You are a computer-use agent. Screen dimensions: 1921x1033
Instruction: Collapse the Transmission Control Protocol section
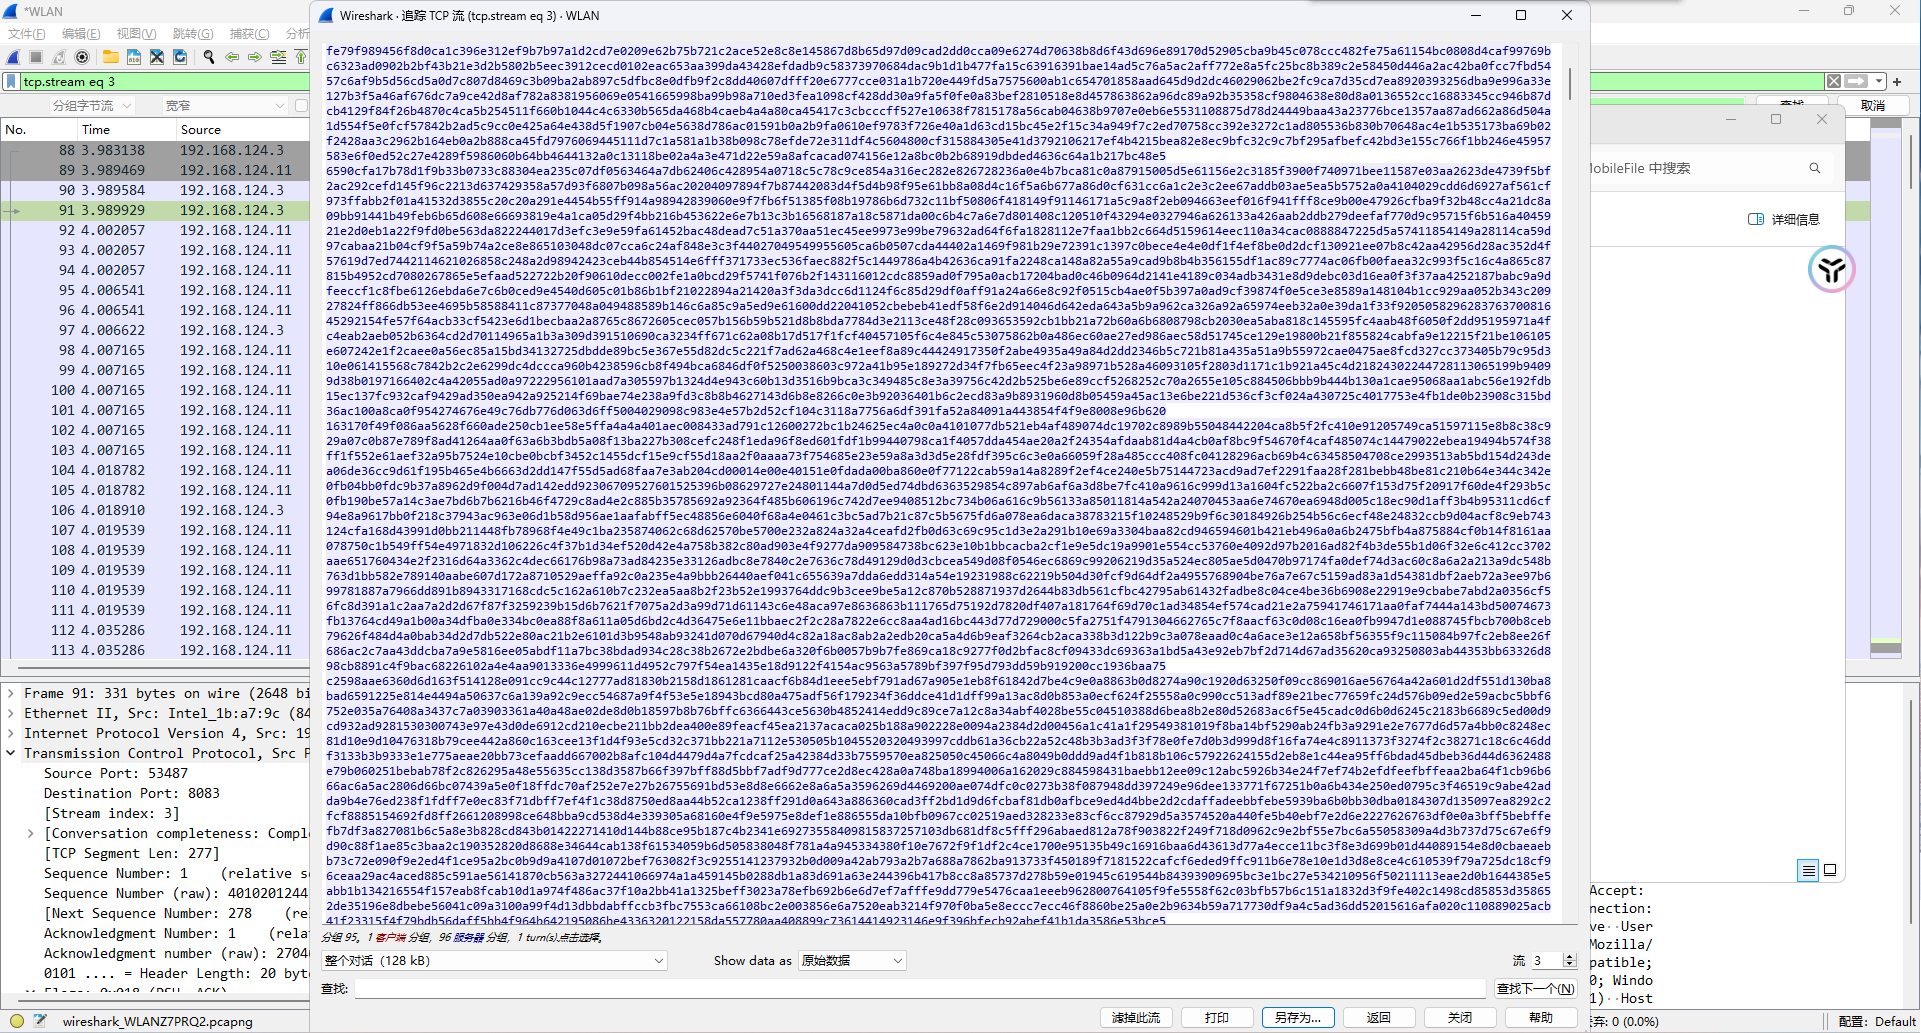click(11, 753)
